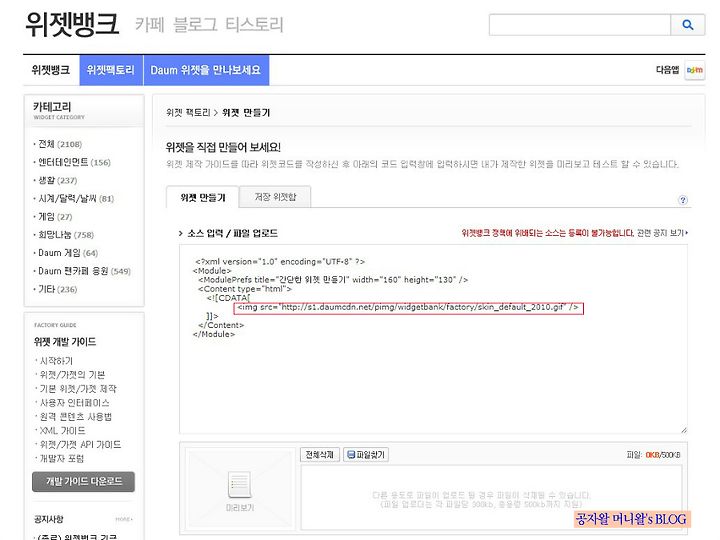Open 기본 위젯/가젯 제작 guide
This screenshot has width=720, height=540.
click(78, 389)
